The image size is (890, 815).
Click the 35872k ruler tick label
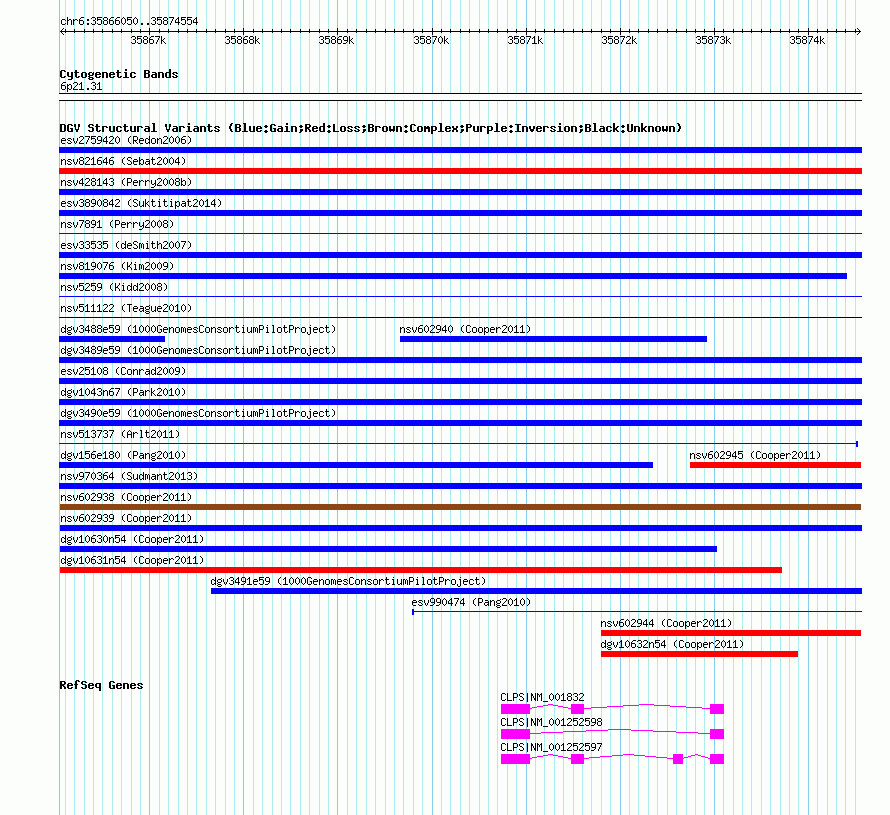tap(619, 40)
